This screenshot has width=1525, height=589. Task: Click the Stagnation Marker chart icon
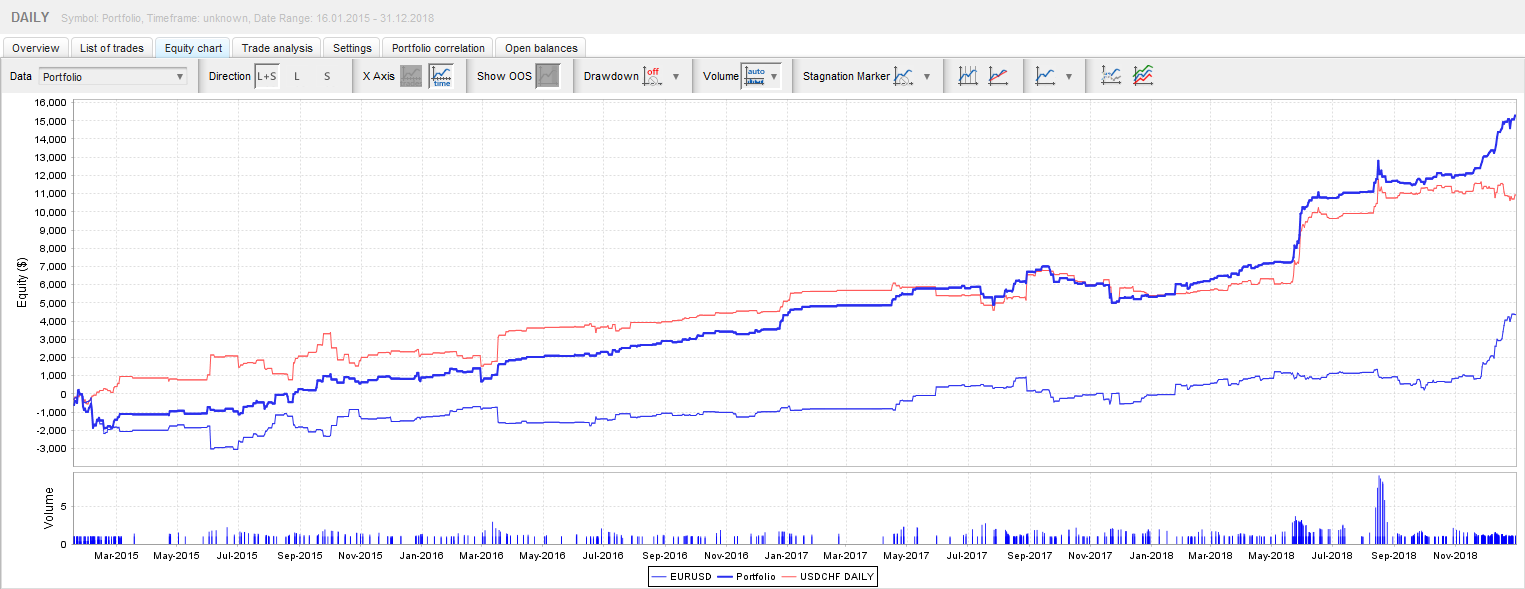(904, 76)
